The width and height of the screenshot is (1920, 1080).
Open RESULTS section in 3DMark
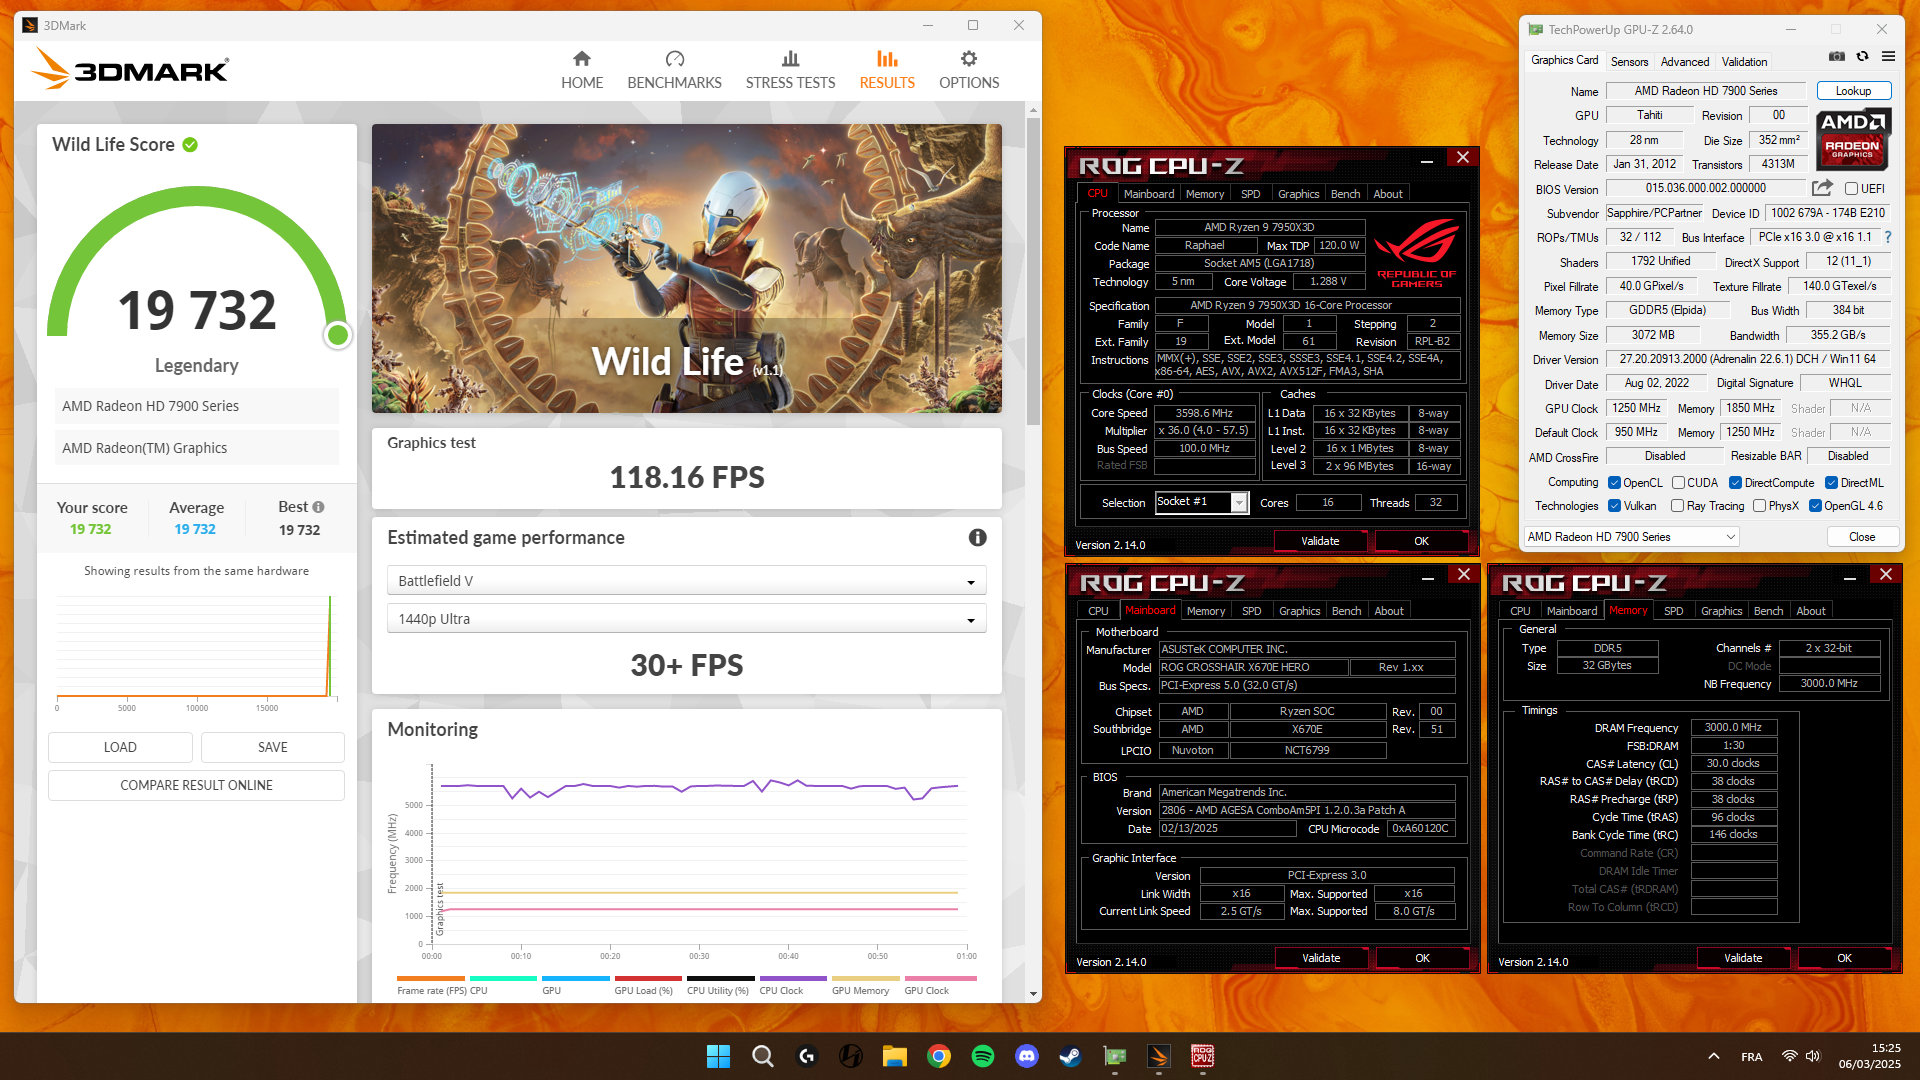coord(887,70)
